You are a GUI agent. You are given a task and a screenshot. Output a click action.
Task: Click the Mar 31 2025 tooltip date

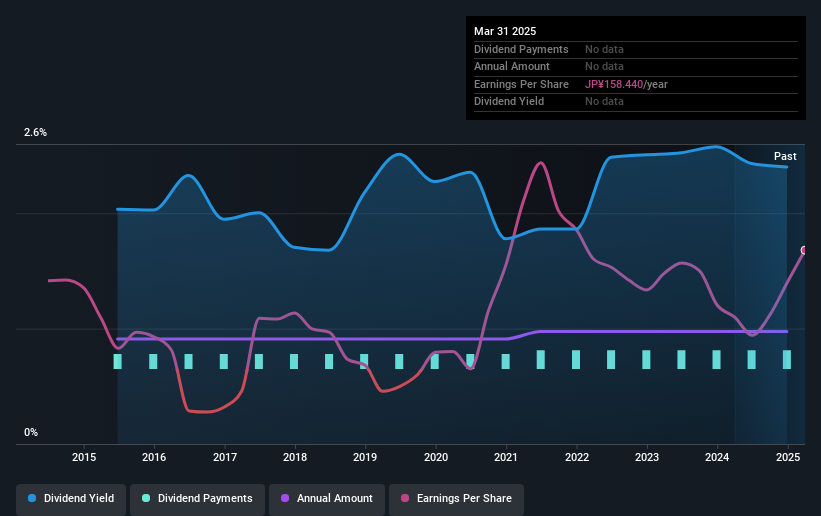pos(505,31)
